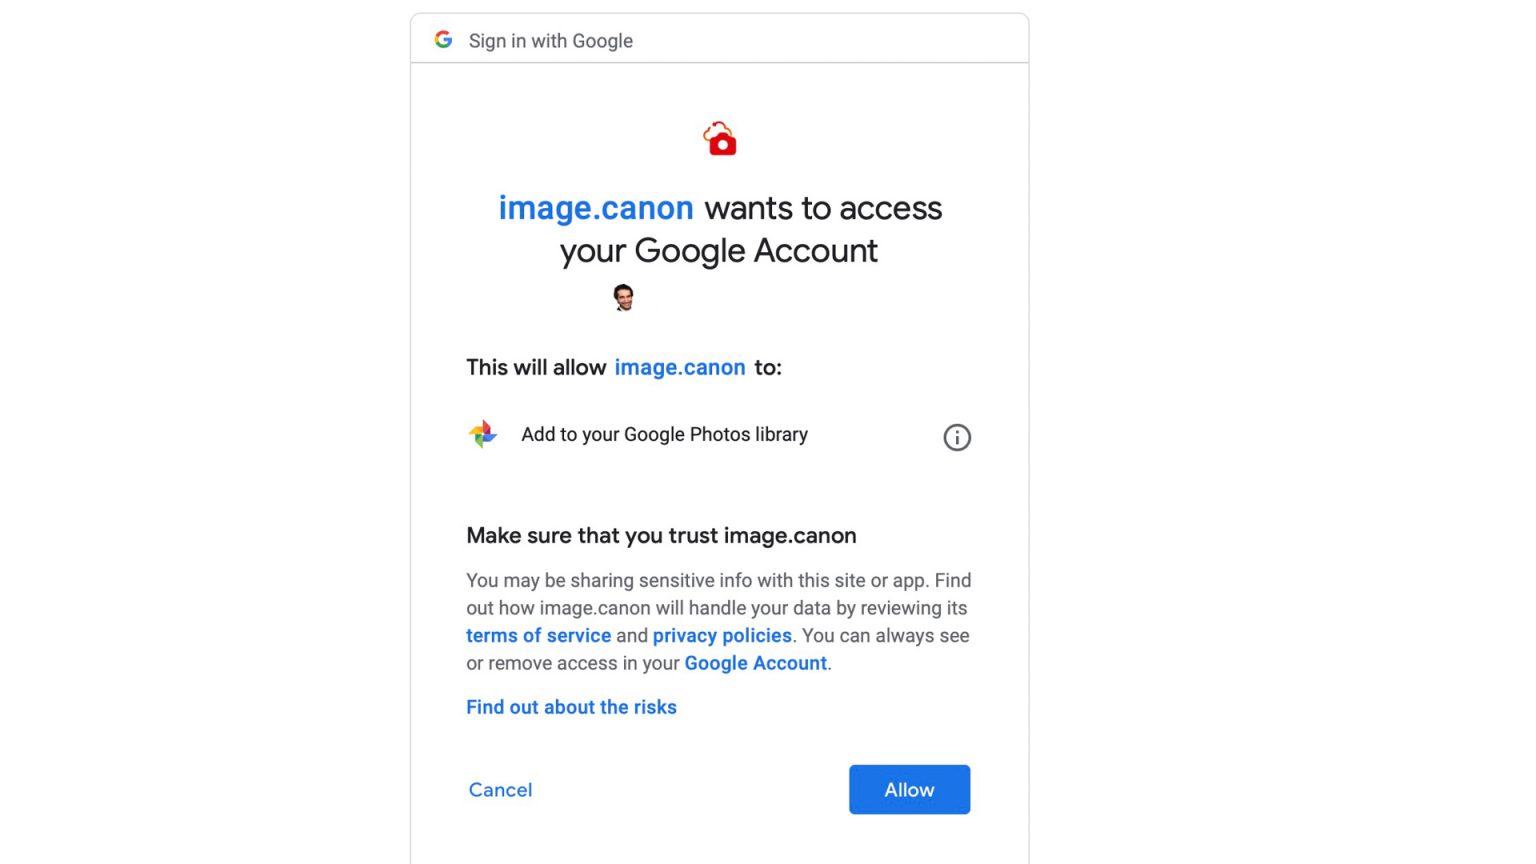The height and width of the screenshot is (864, 1536).
Task: Click the 'This will allow' label text
Action: tap(536, 367)
